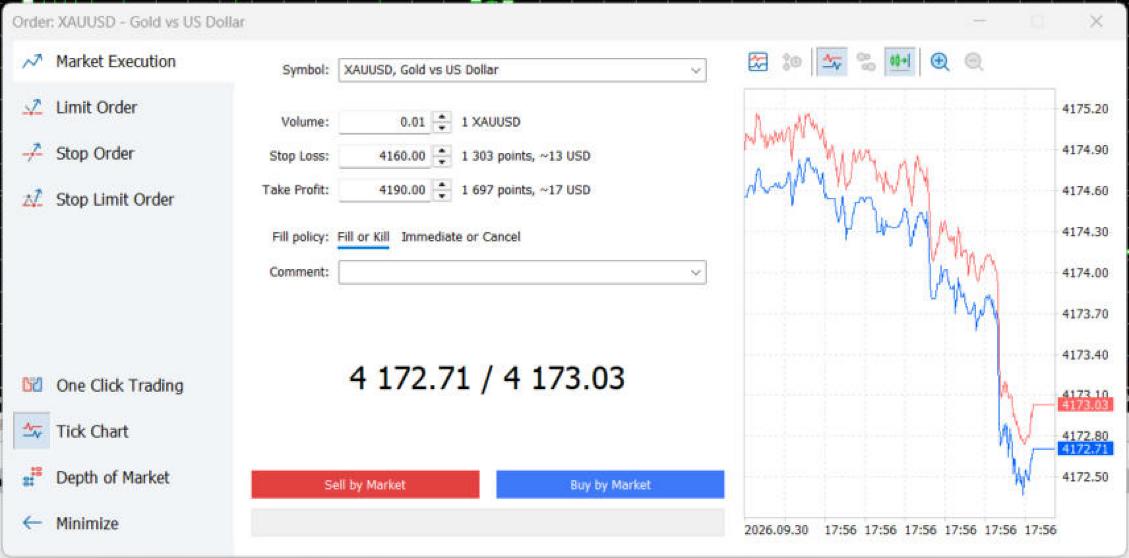Click the empty grey status bar below buttons
The height and width of the screenshot is (558, 1129).
pos(487,523)
